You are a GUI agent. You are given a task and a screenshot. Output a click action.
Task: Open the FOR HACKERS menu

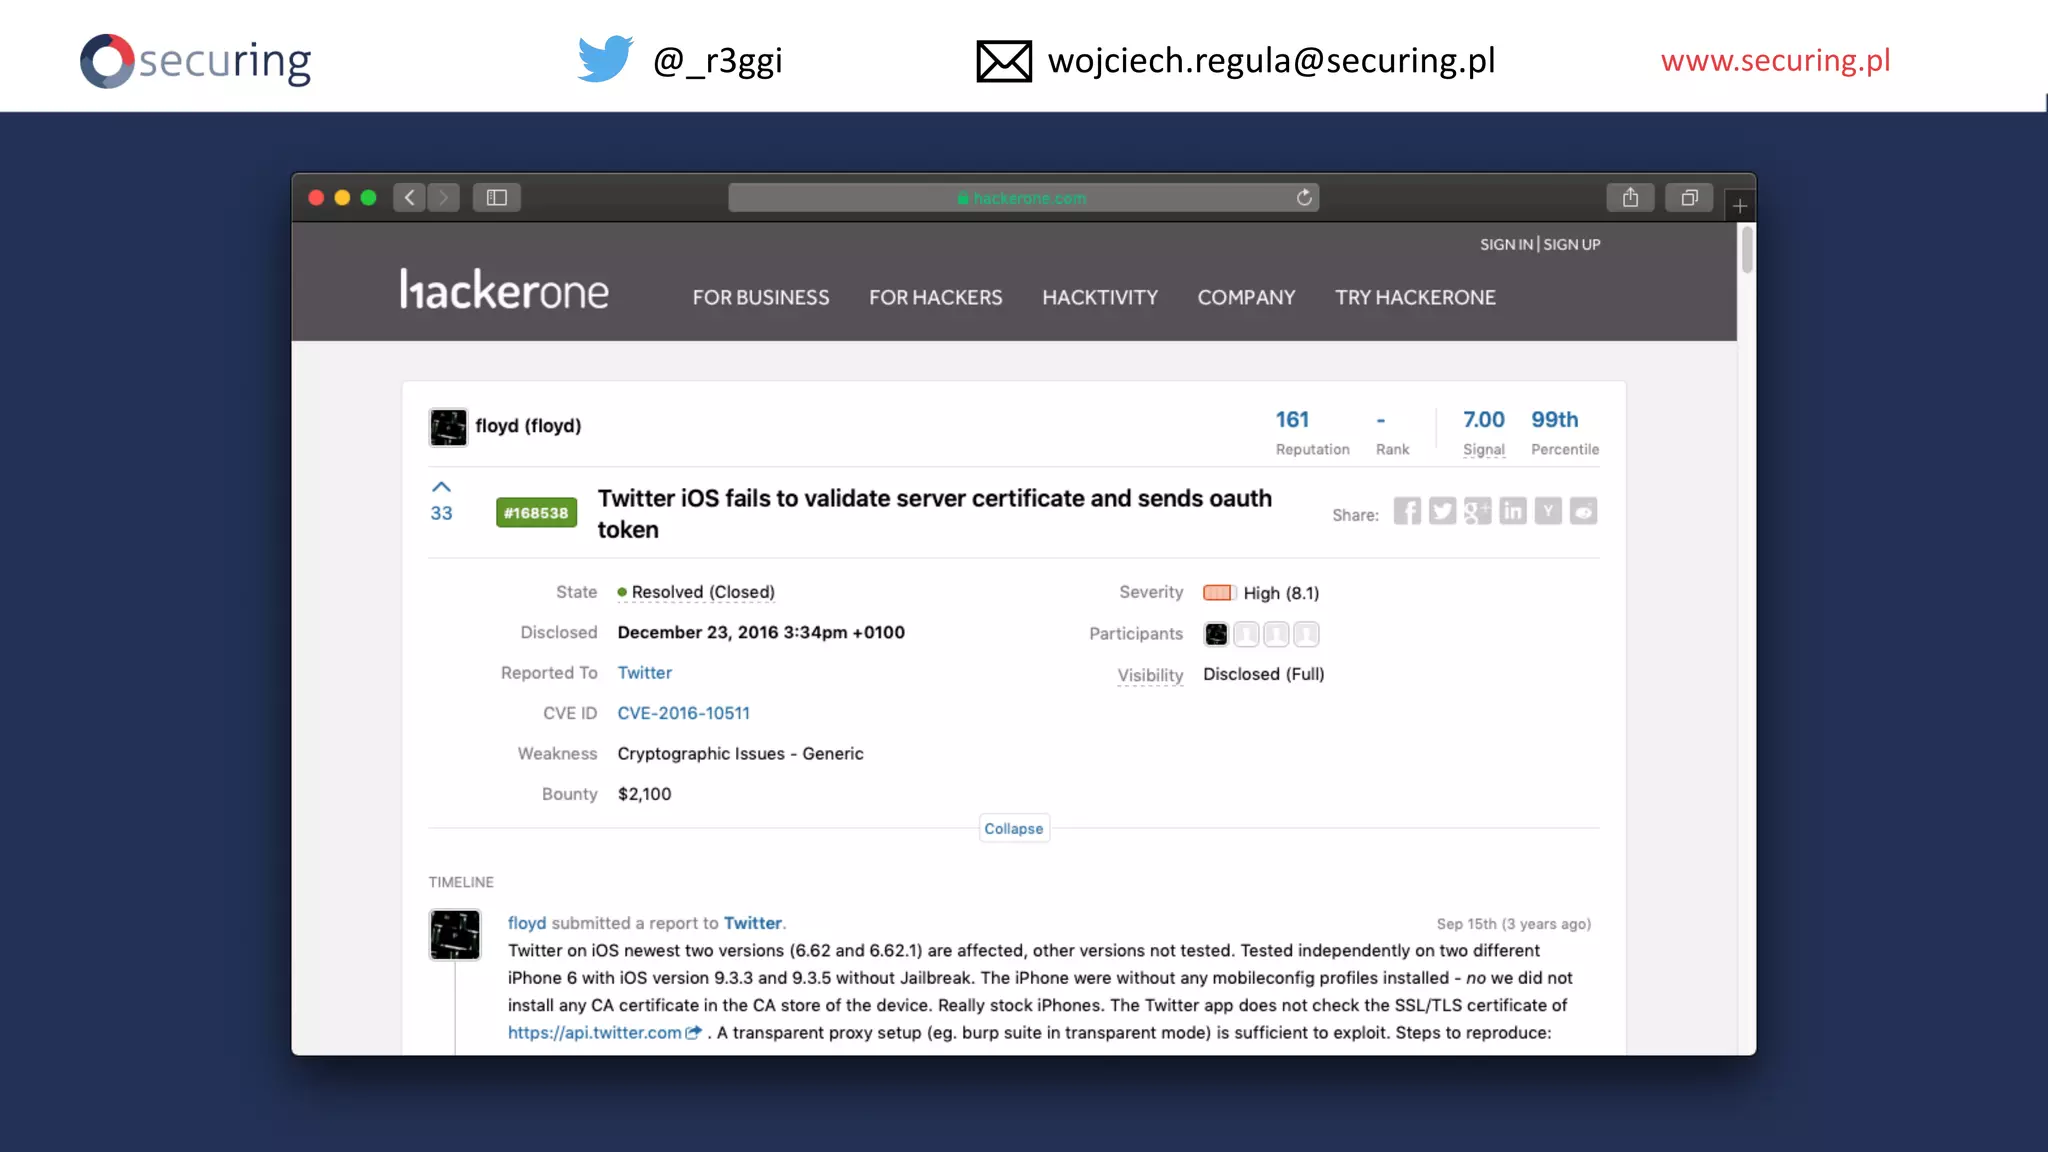coord(935,297)
